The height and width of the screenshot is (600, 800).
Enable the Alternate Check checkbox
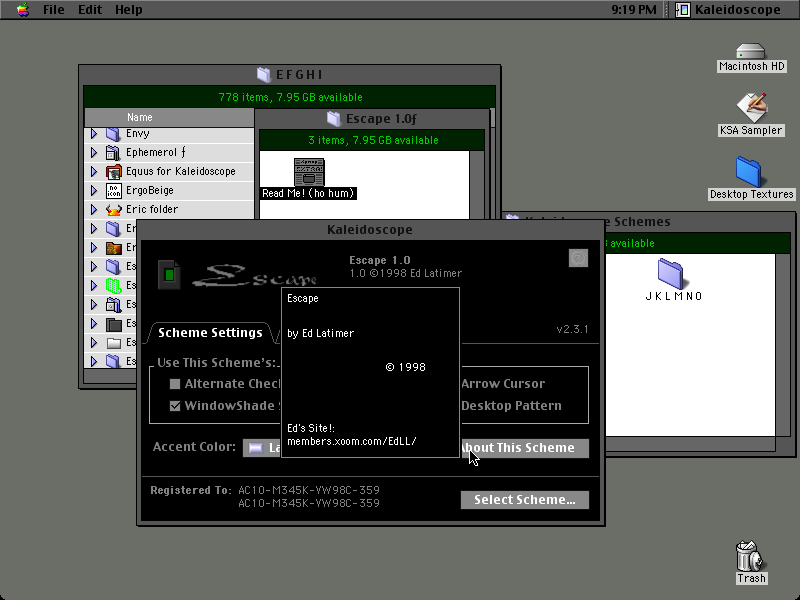175,384
